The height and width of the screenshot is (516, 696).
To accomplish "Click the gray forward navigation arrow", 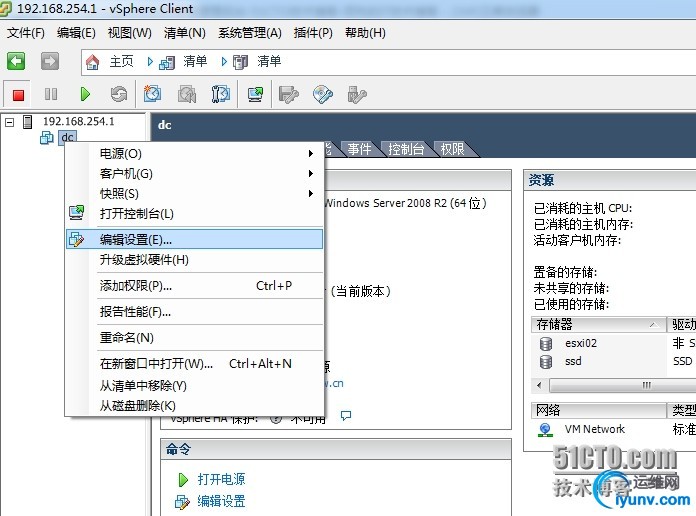I will click(49, 61).
